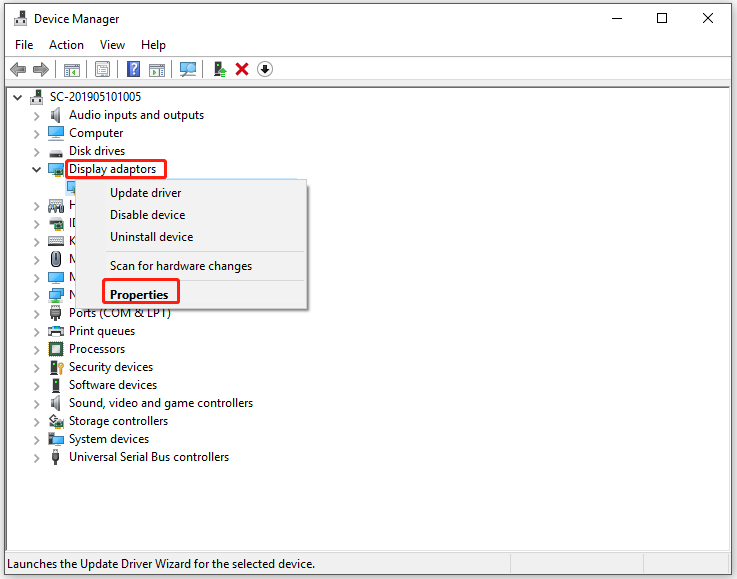The width and height of the screenshot is (737, 579).
Task: Select the Processors tree label
Action: click(x=97, y=349)
